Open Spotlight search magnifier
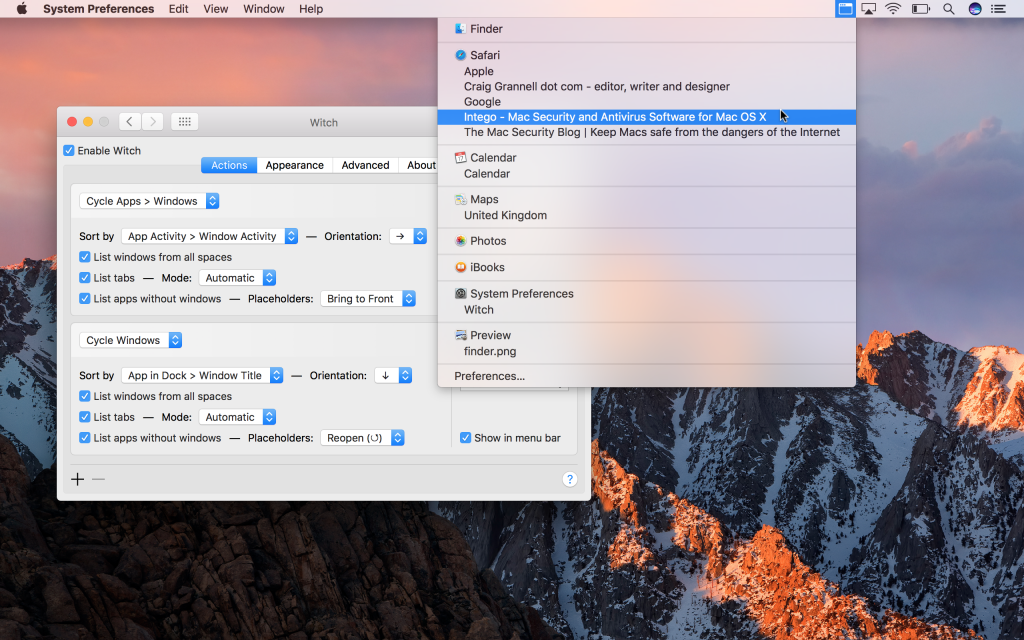Screen dimensions: 1024x640 tap(949, 8)
